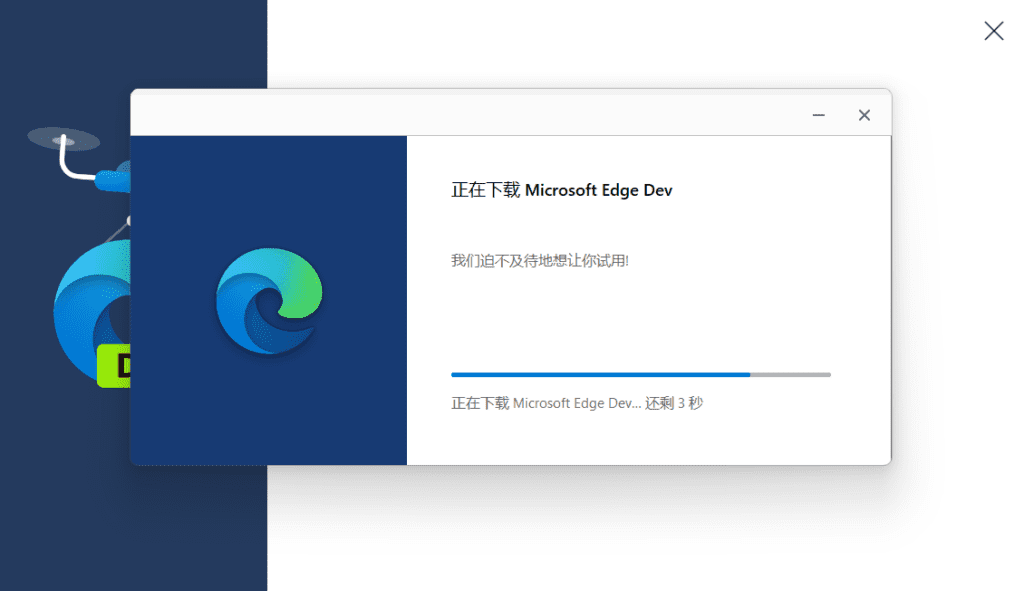The width and height of the screenshot is (1024, 591).
Task: Click the blue connector below the propeller
Action: [x=112, y=180]
